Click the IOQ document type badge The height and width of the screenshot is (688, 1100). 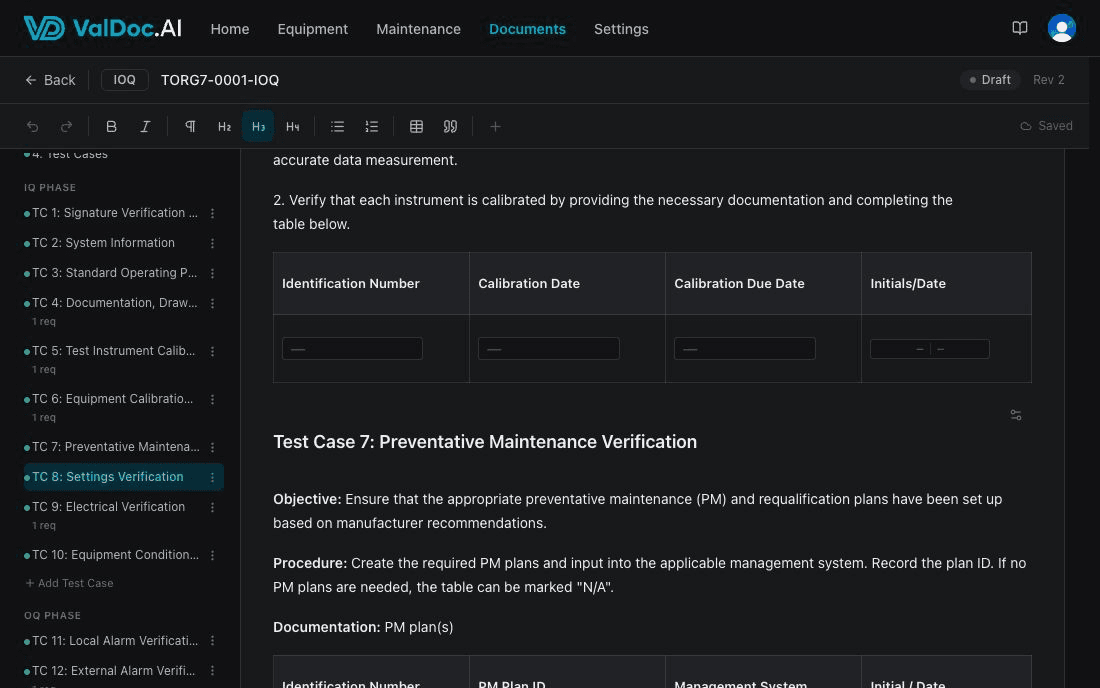(124, 80)
